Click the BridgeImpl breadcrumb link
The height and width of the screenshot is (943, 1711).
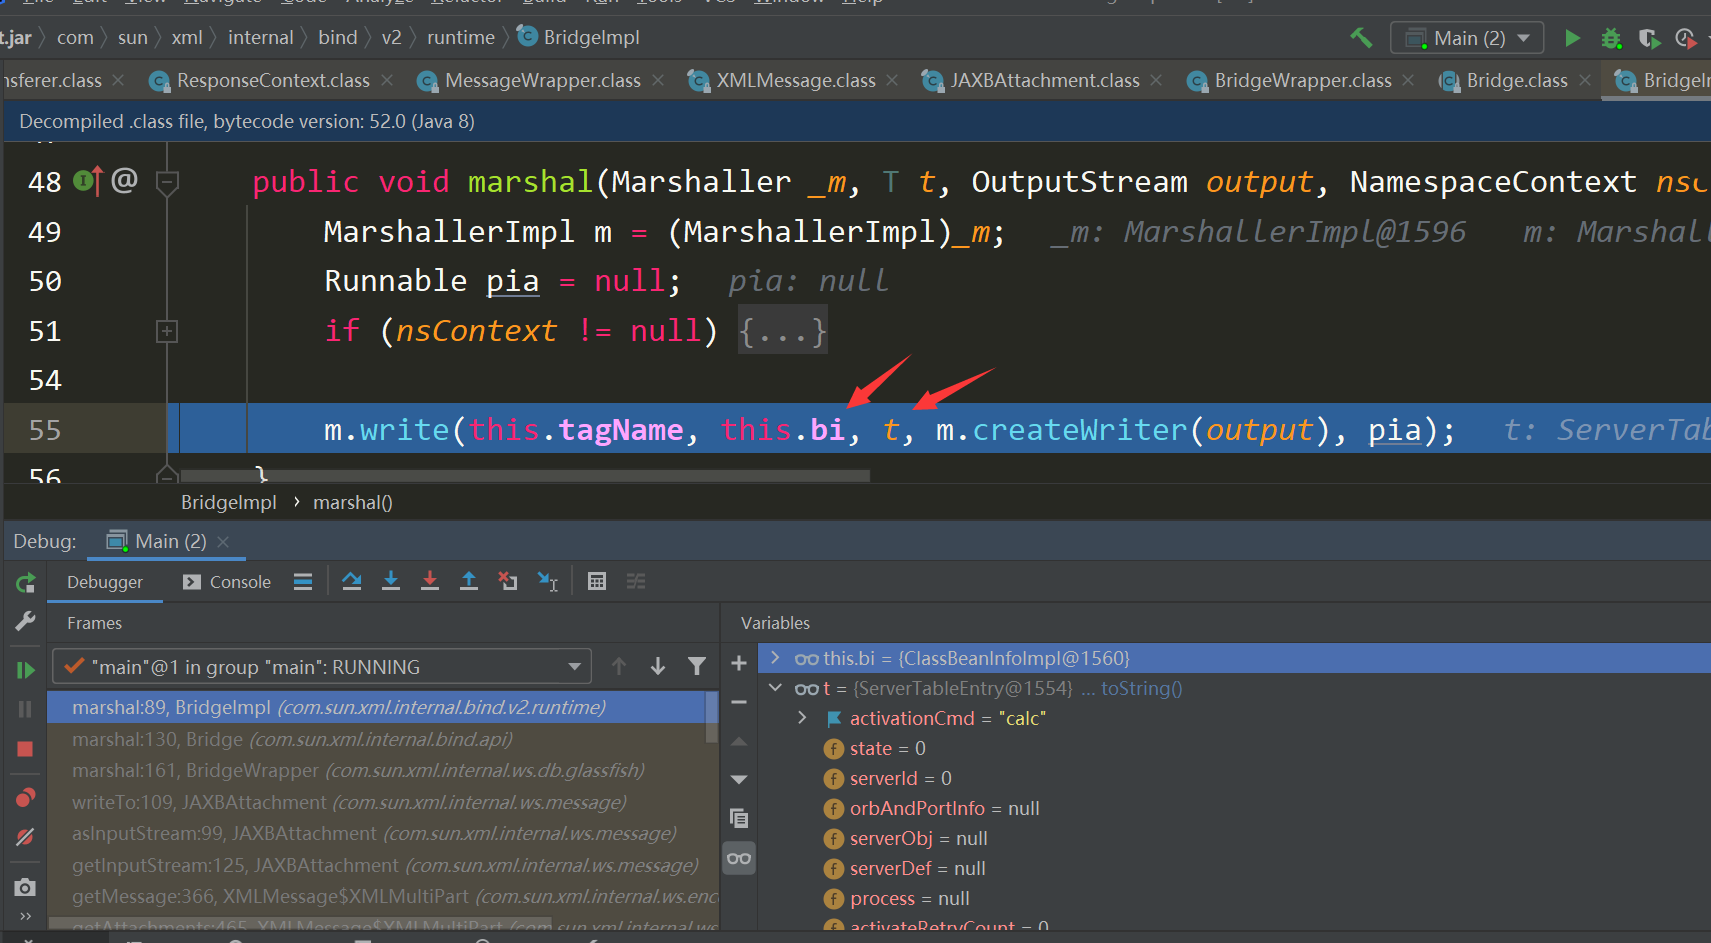(228, 502)
